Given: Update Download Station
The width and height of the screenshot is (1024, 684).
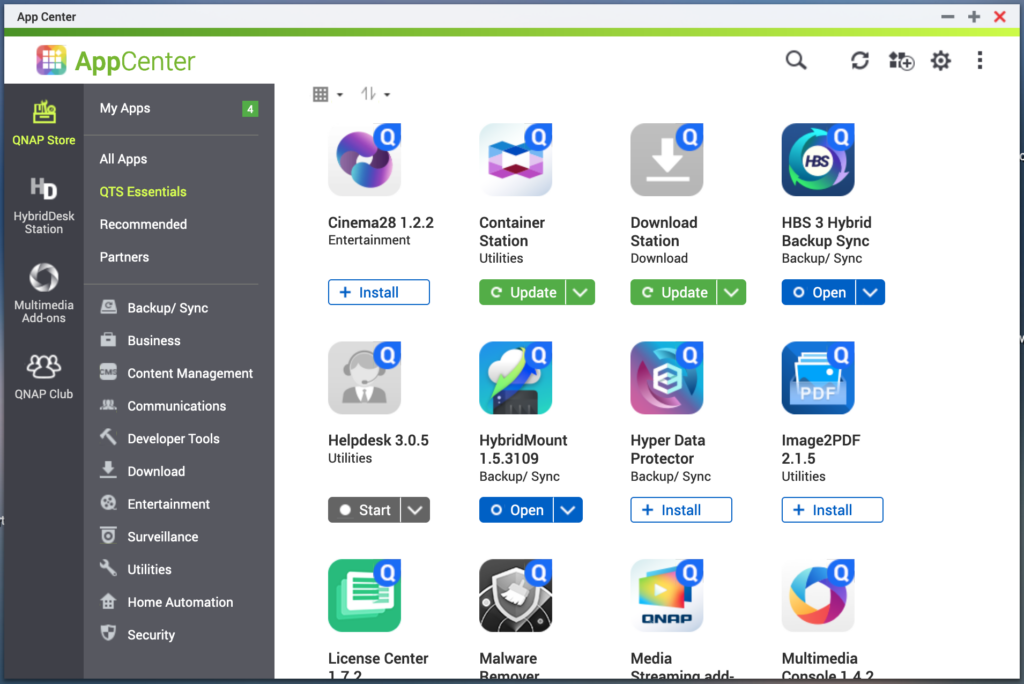Looking at the screenshot, I should (675, 292).
